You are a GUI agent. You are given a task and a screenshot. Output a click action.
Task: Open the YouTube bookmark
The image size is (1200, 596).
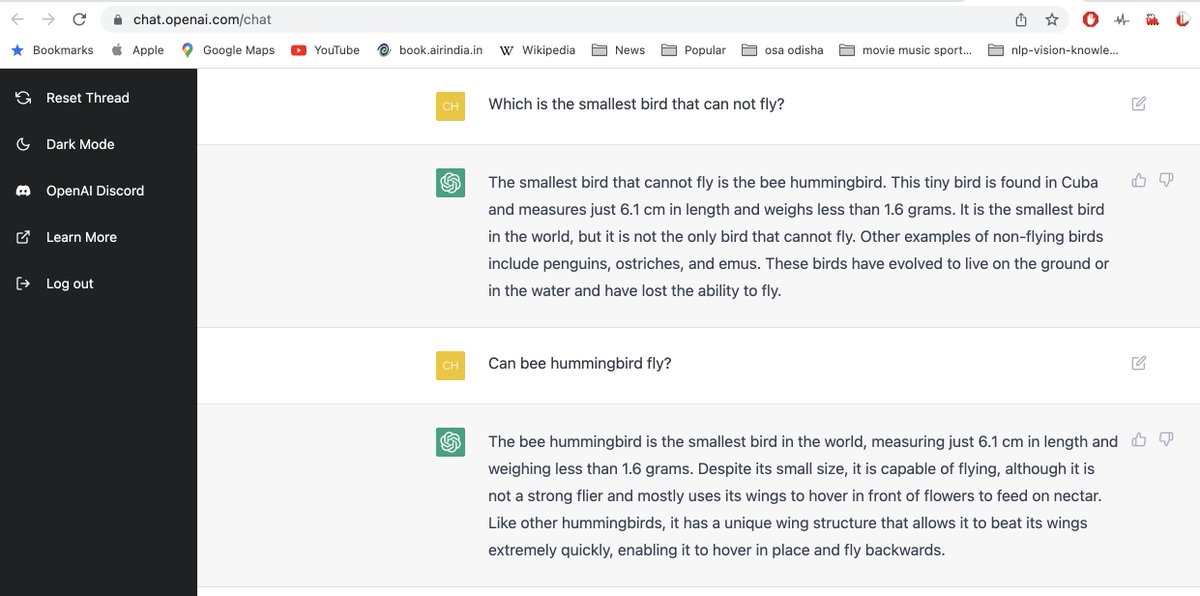point(325,50)
